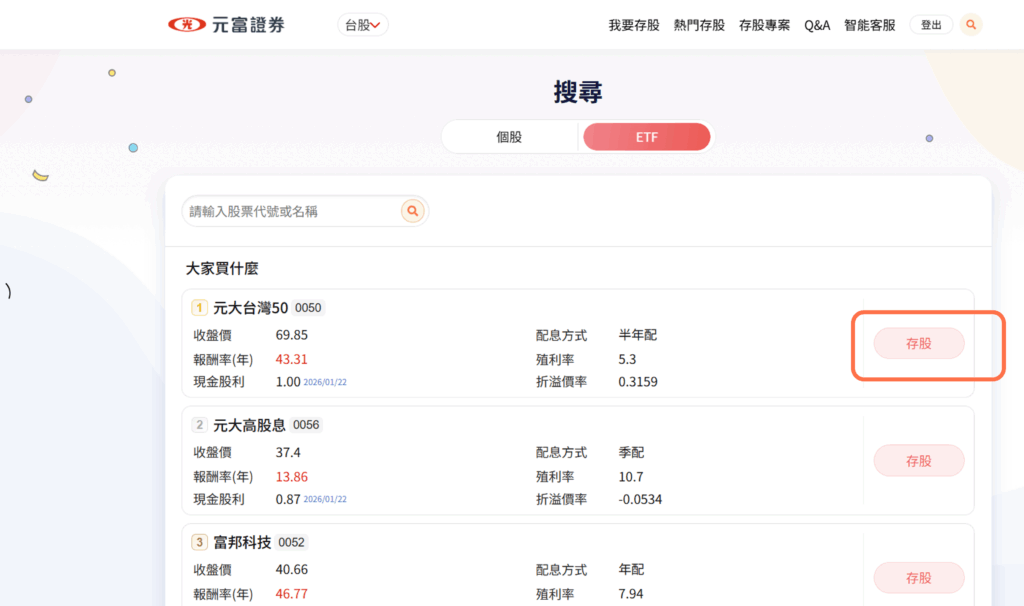The image size is (1024, 606).
Task: Open 智能客服 support link
Action: (870, 25)
